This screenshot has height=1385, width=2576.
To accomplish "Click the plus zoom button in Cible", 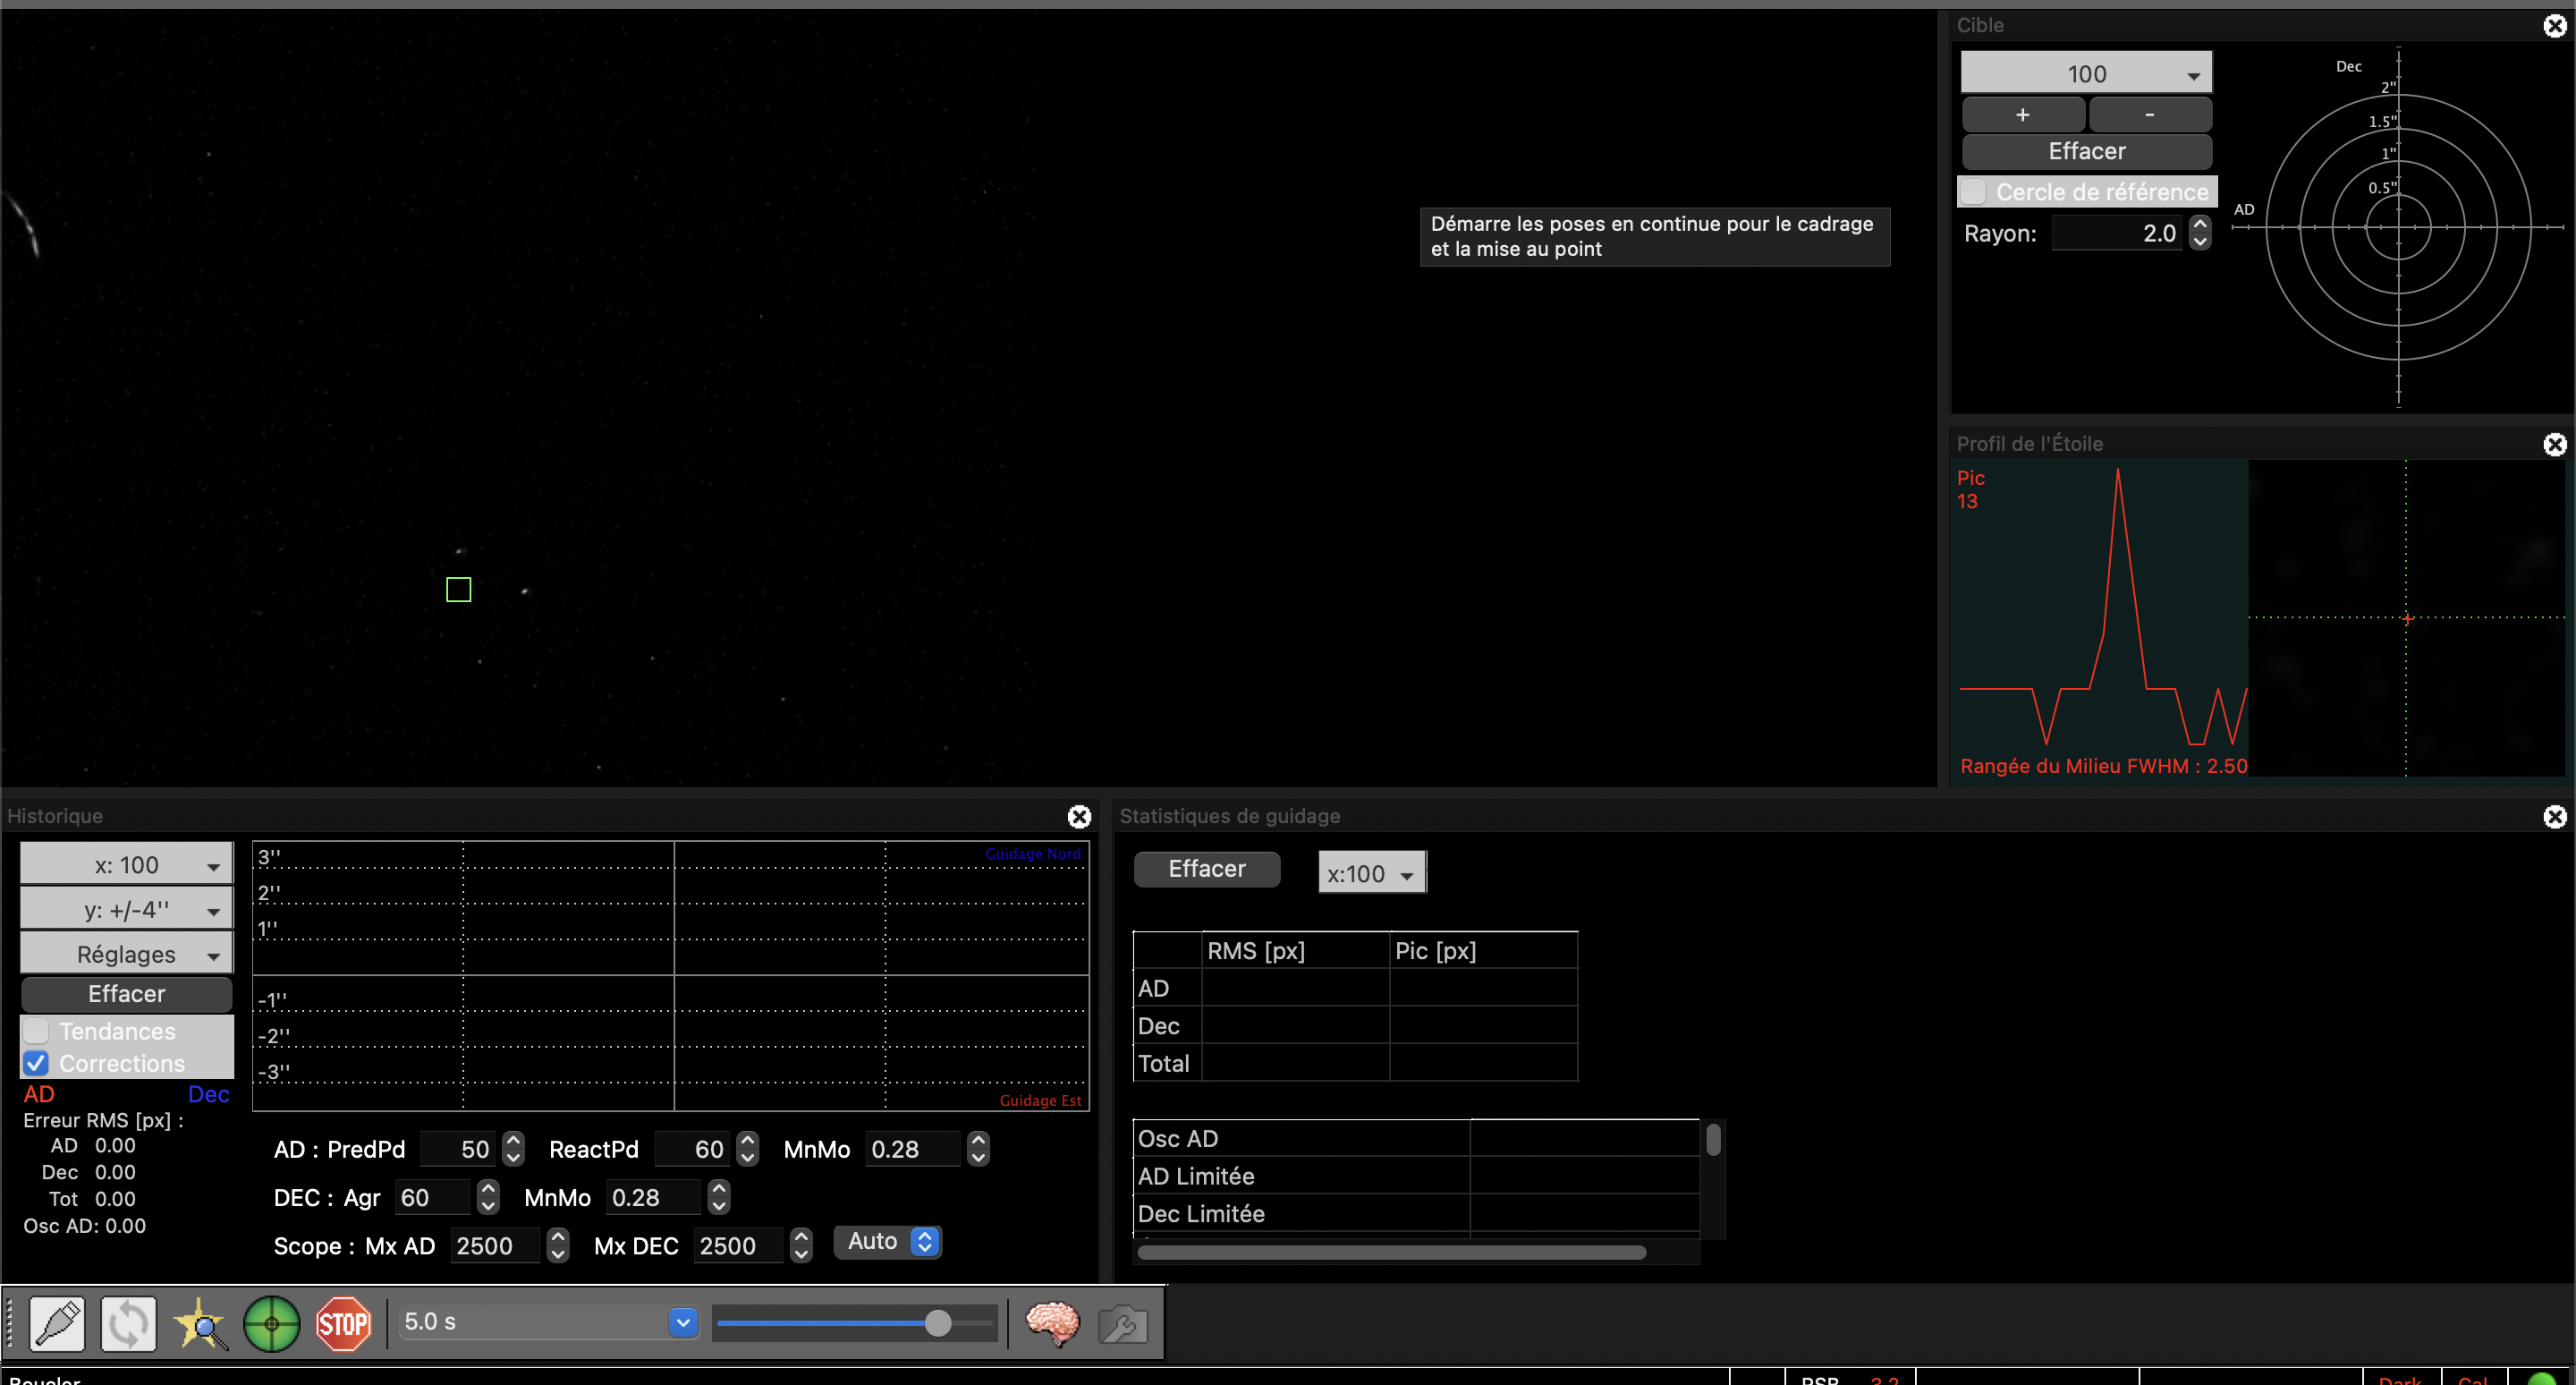I will (x=2022, y=114).
